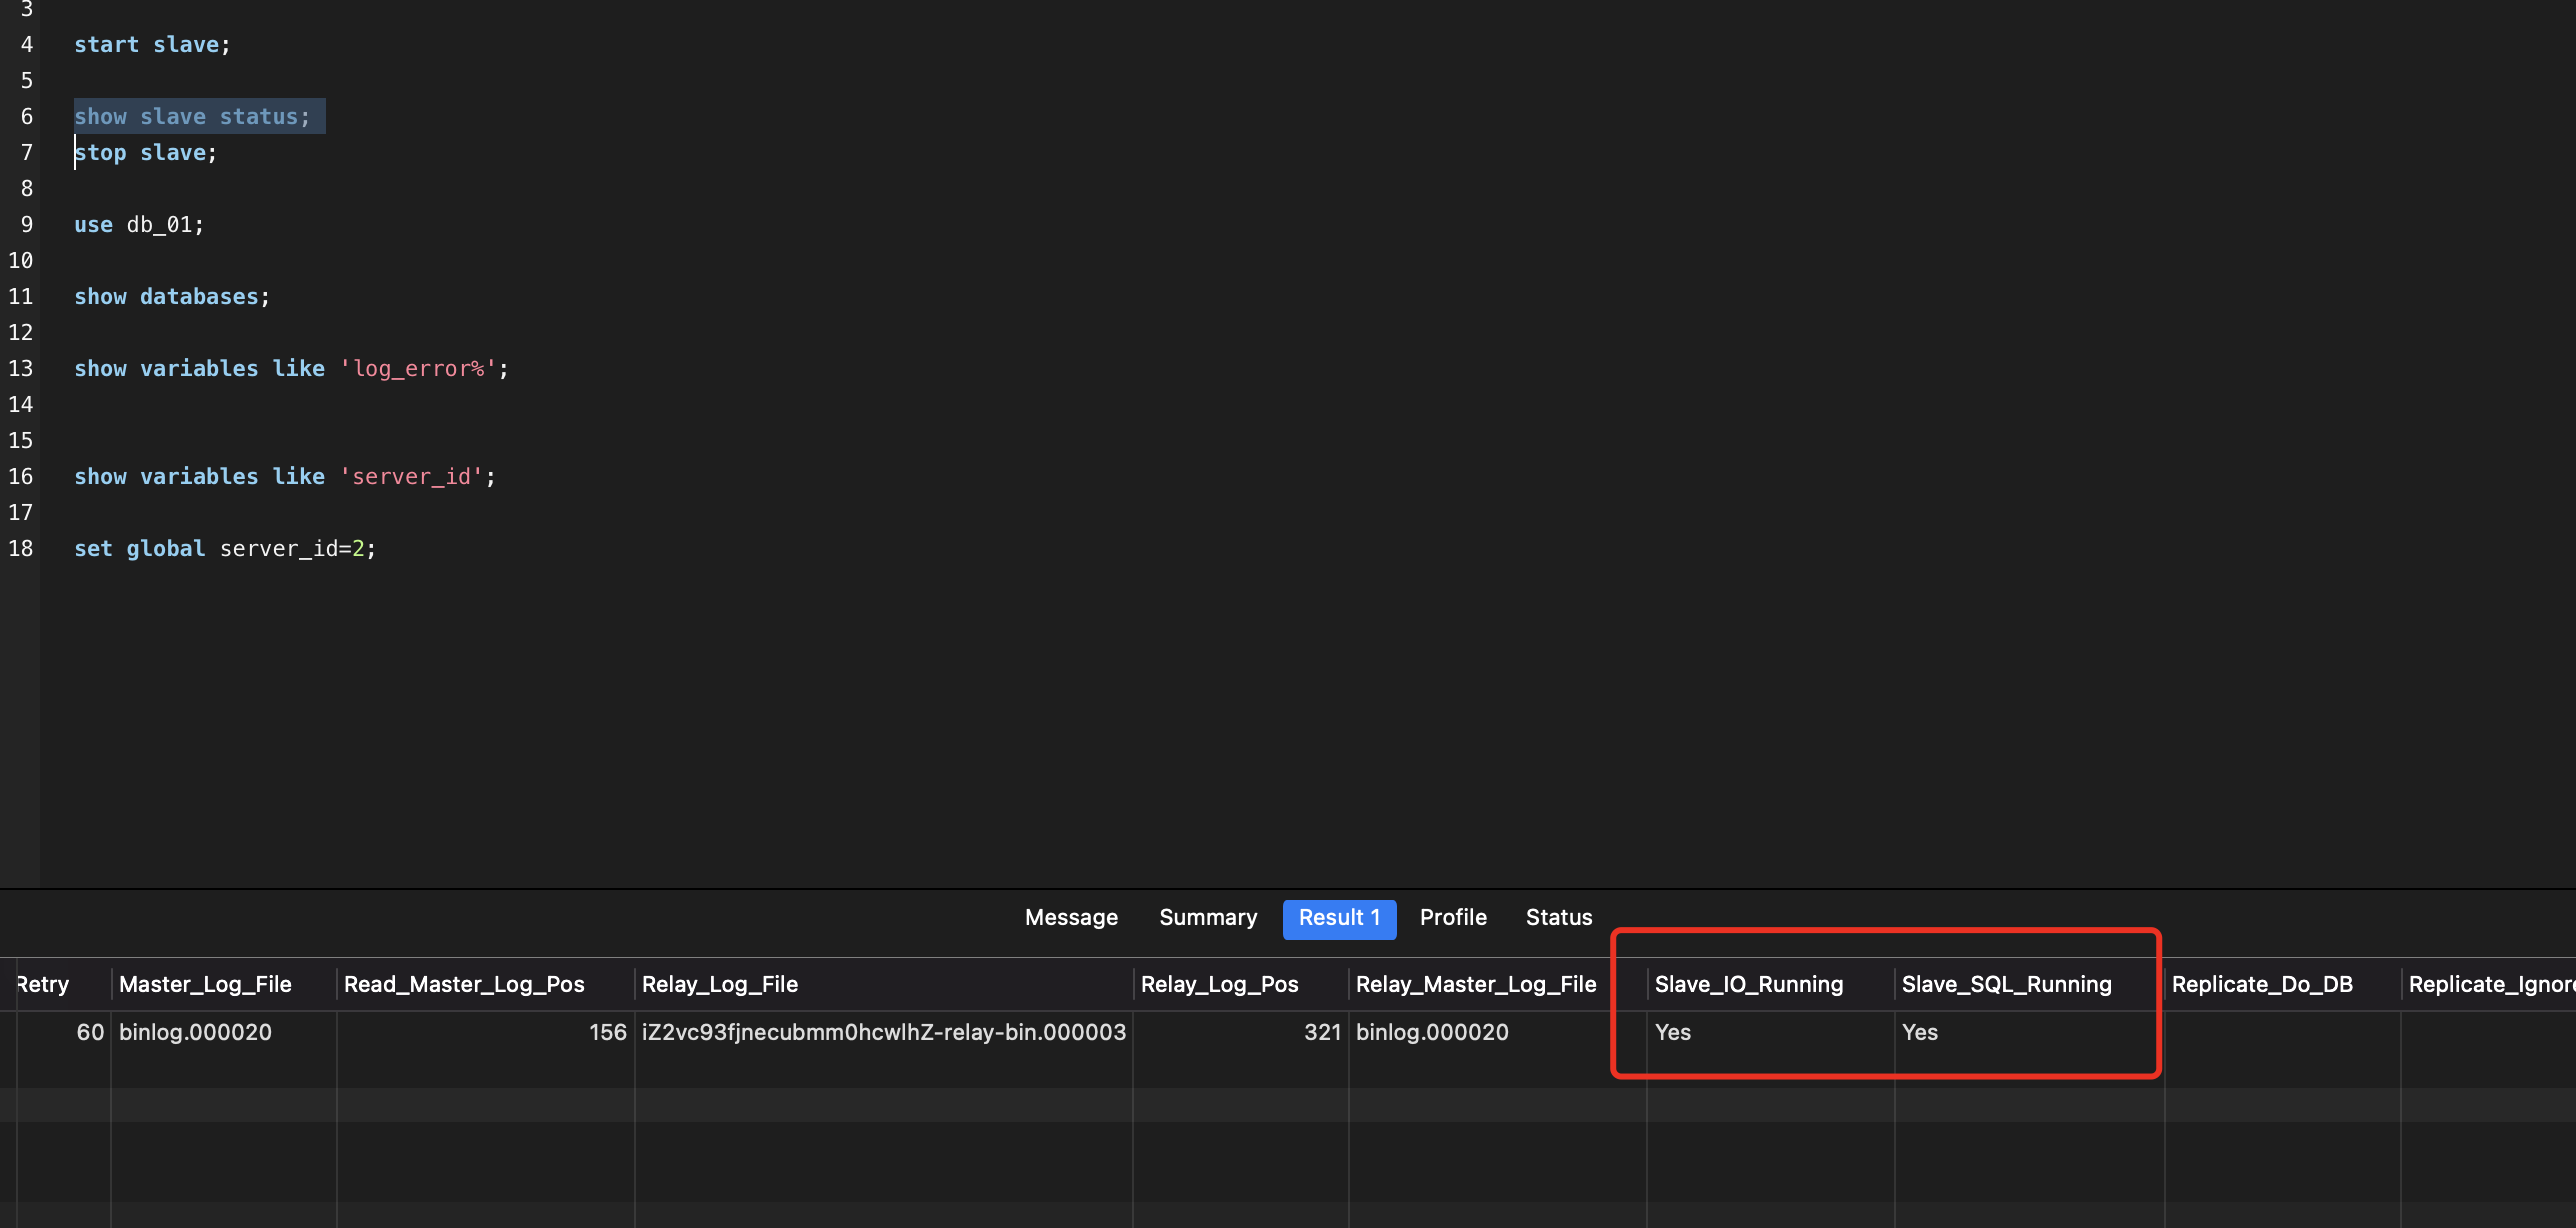Open the Summary tab
Image resolution: width=2576 pixels, height=1228 pixels.
[1208, 917]
